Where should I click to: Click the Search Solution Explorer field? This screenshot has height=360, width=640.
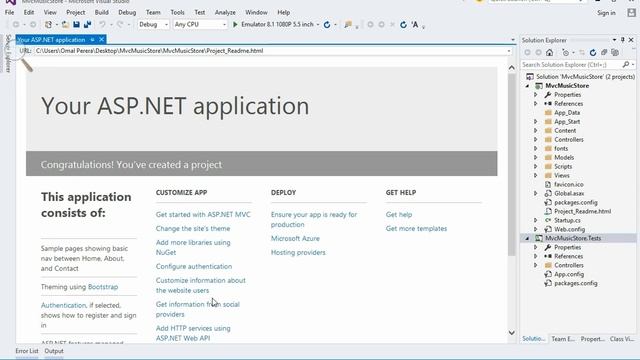[x=571, y=64]
